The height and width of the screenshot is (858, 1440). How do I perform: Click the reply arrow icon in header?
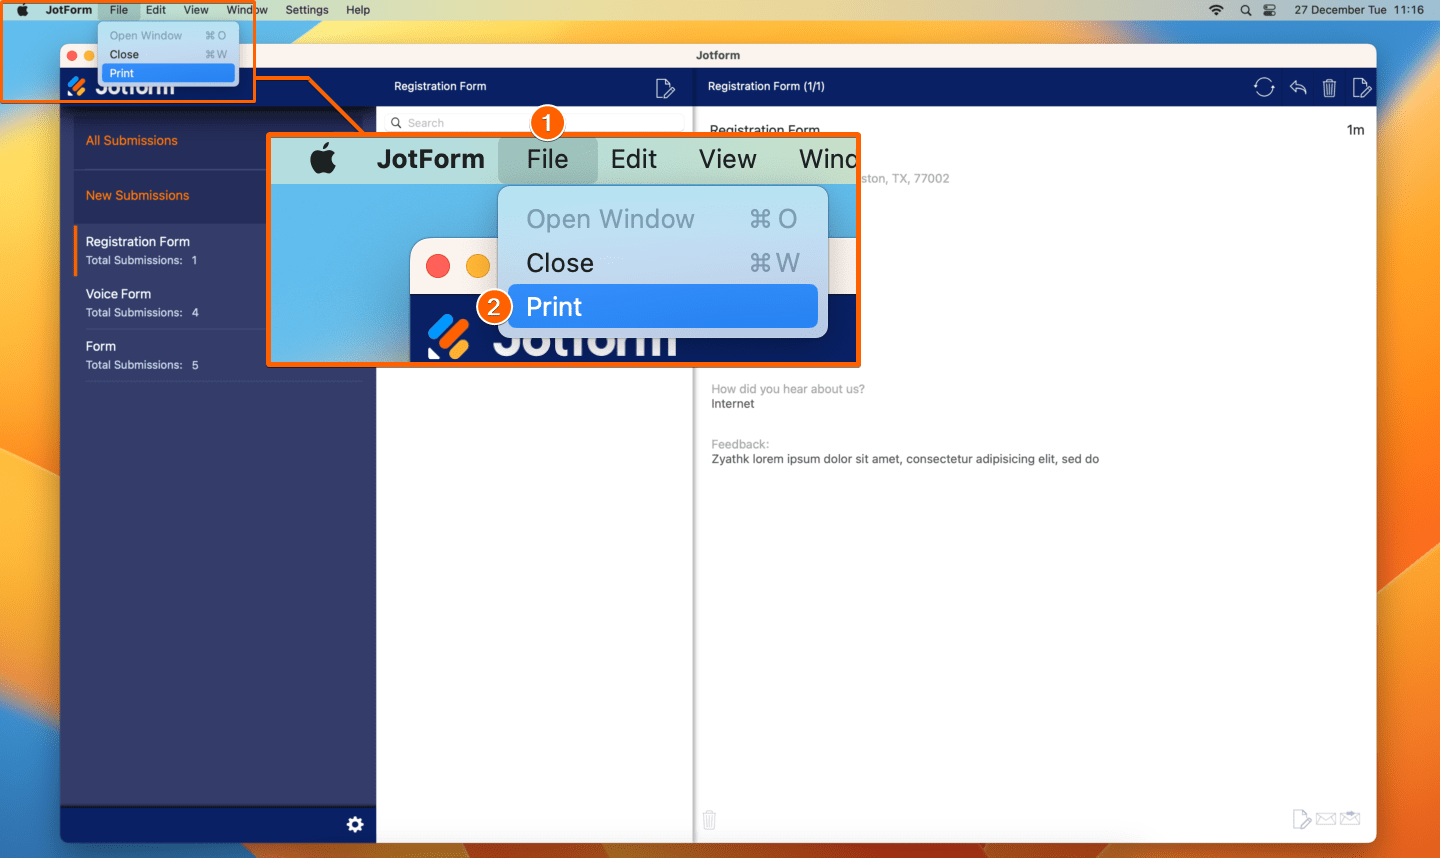click(x=1298, y=87)
